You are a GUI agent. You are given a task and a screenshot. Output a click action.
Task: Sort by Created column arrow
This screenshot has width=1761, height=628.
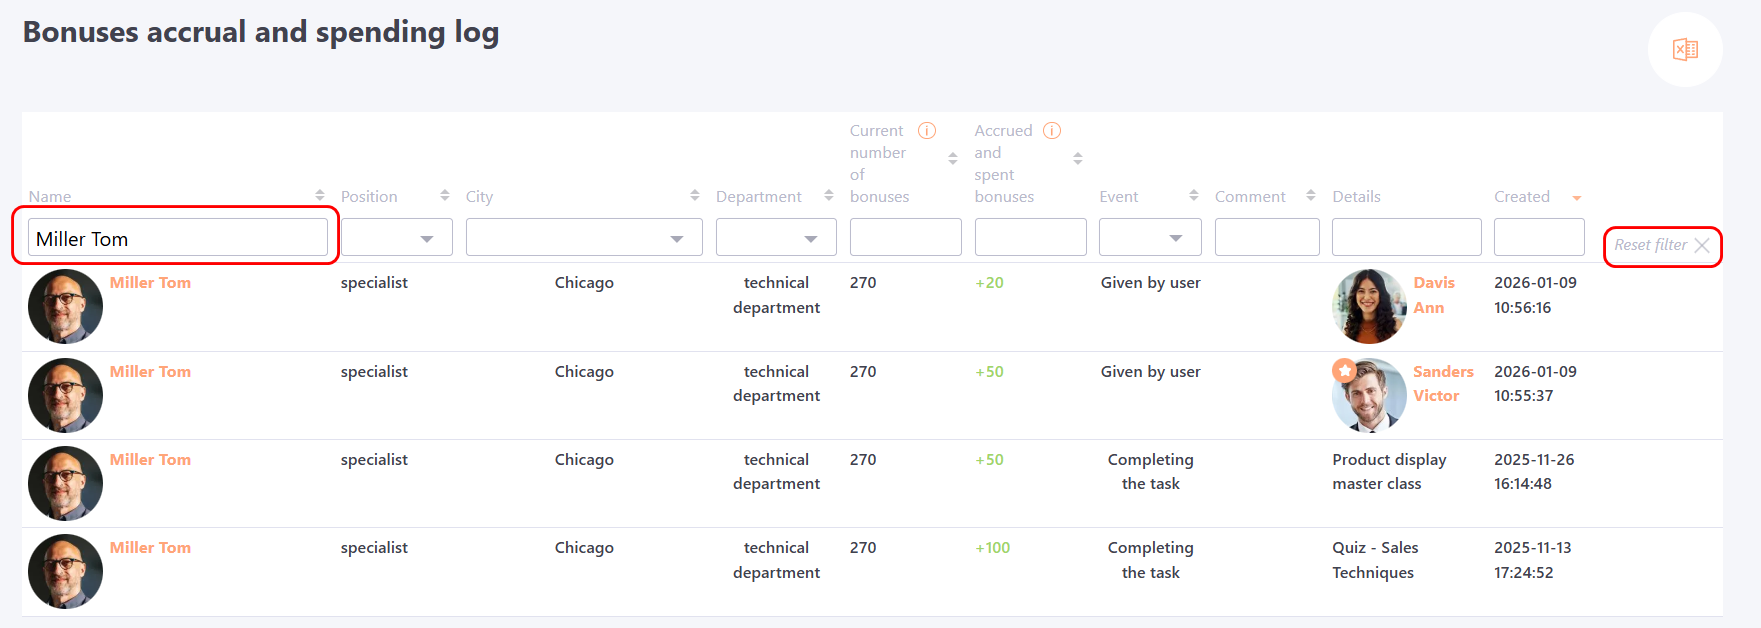(x=1577, y=198)
